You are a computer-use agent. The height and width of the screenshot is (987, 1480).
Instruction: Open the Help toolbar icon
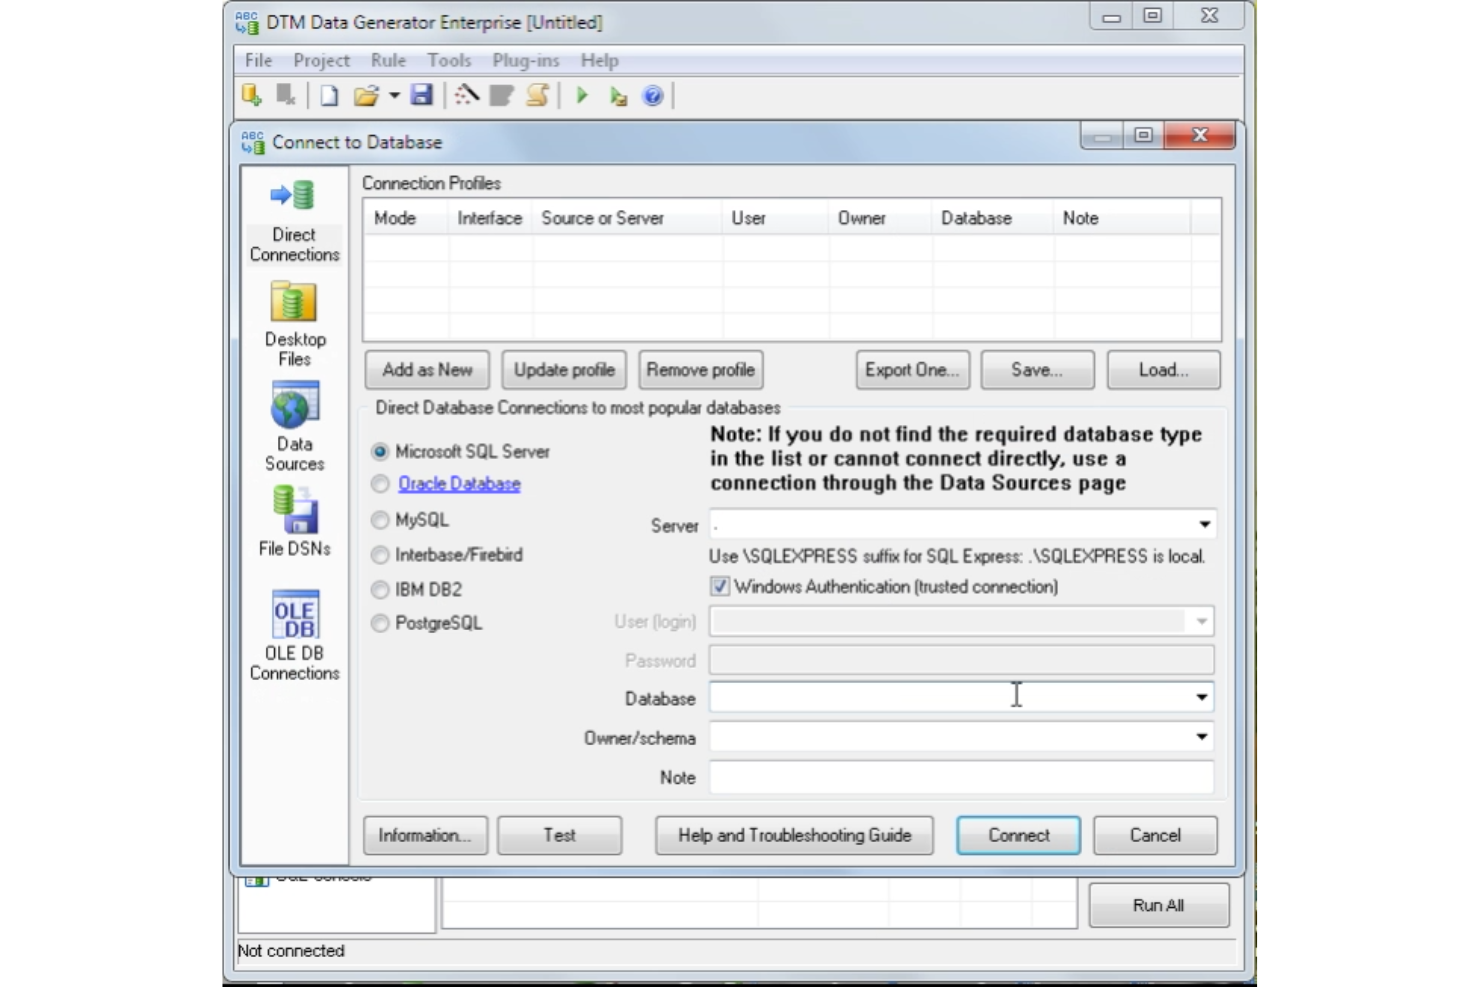tap(651, 95)
